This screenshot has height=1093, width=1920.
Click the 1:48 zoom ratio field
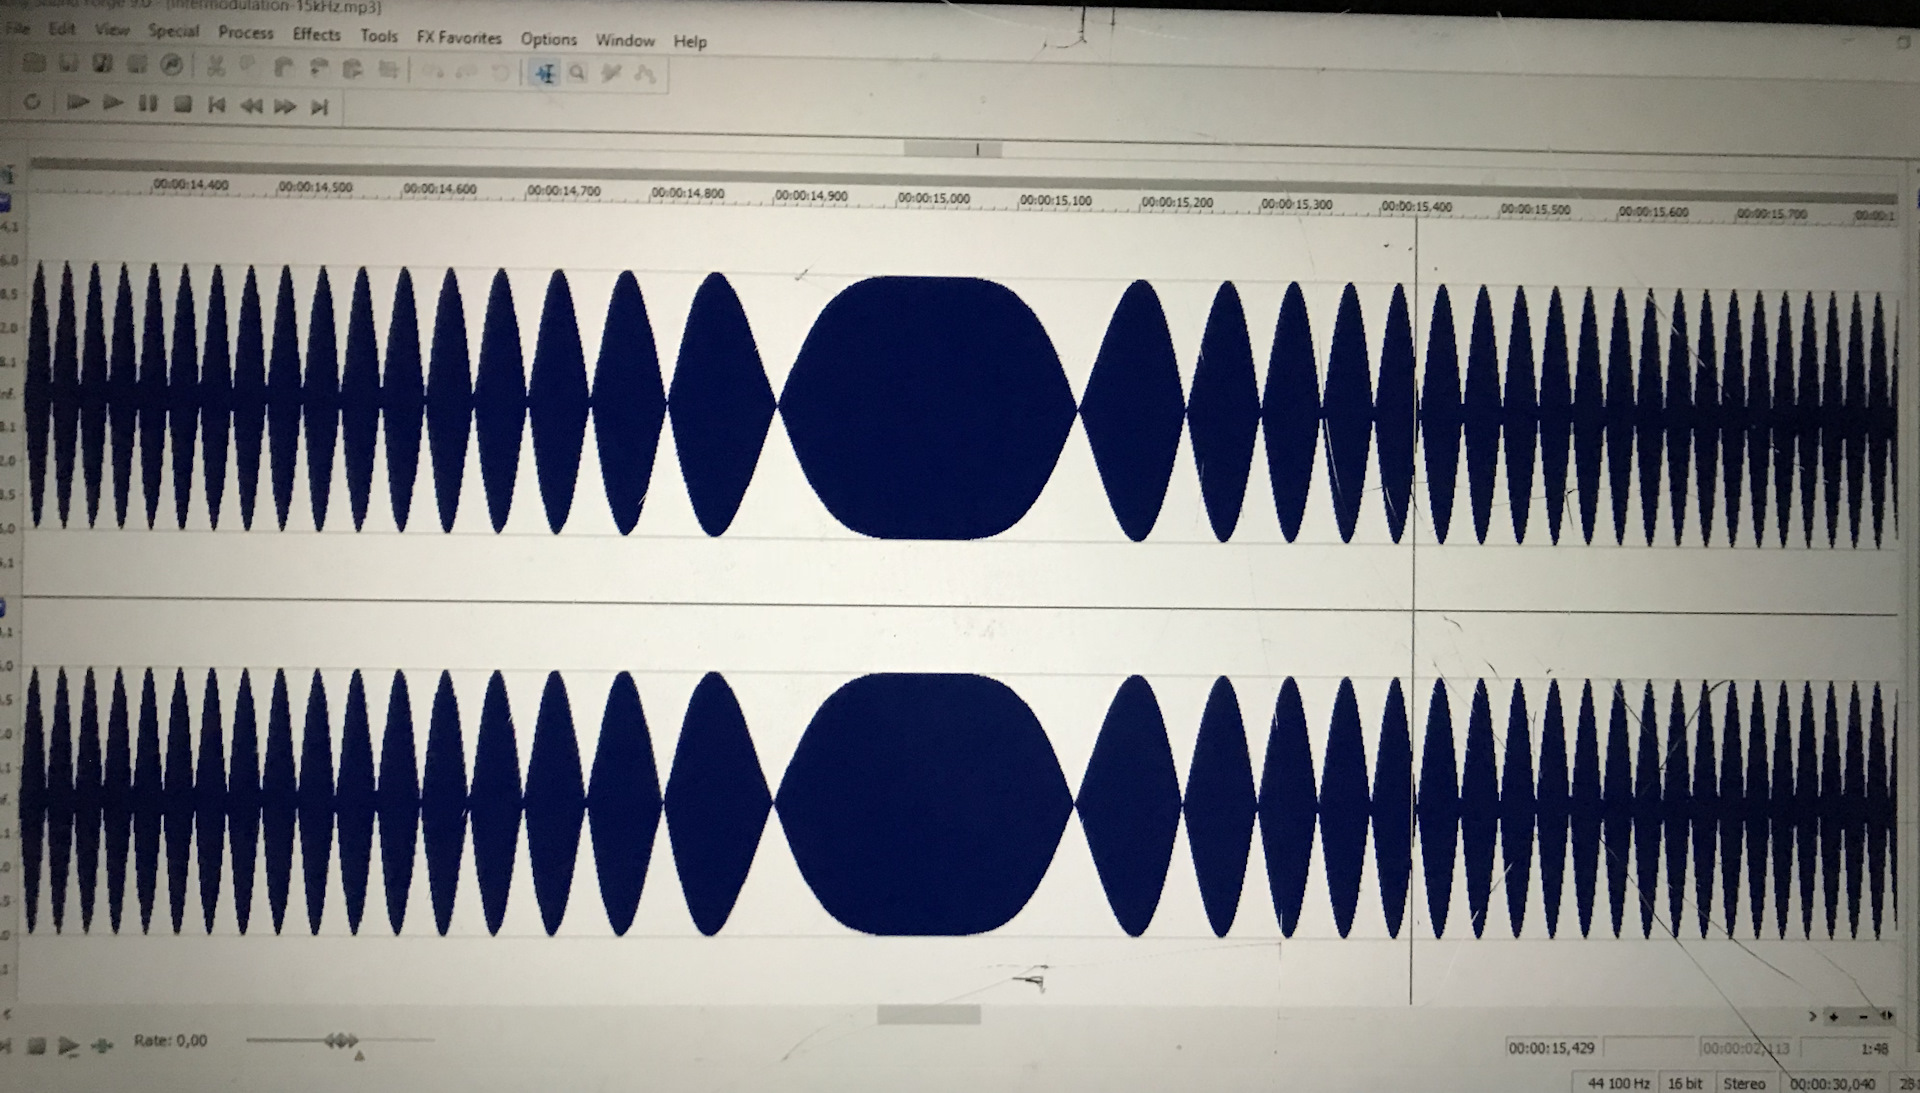coord(1848,1049)
